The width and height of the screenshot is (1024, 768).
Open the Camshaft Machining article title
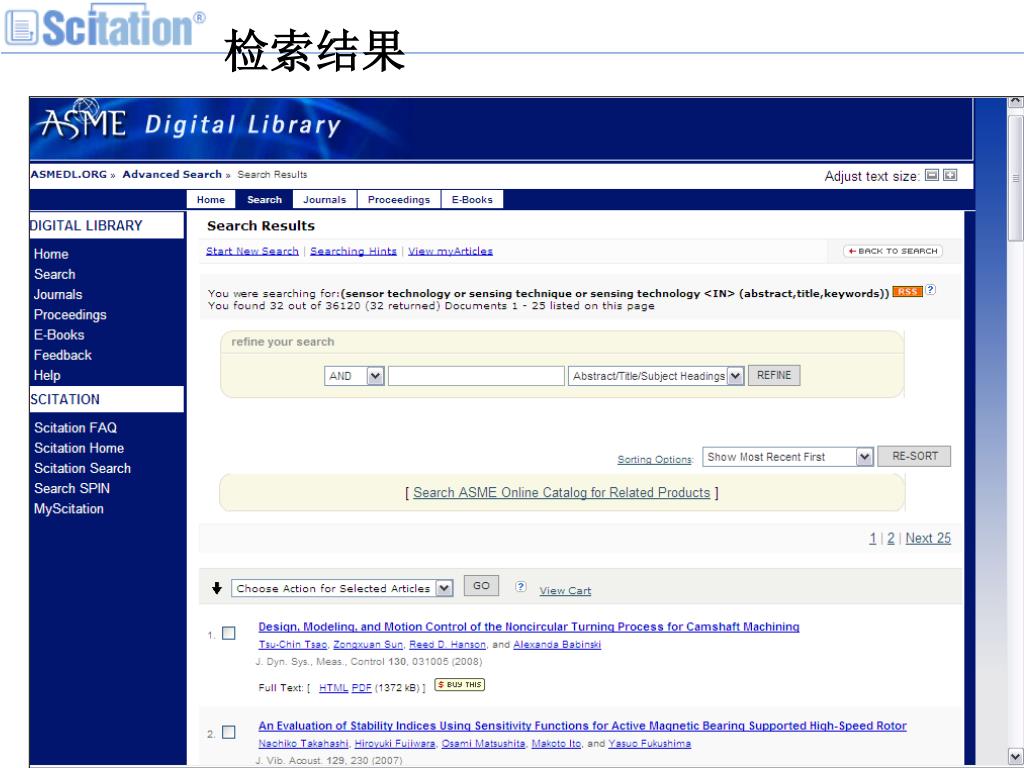(528, 627)
